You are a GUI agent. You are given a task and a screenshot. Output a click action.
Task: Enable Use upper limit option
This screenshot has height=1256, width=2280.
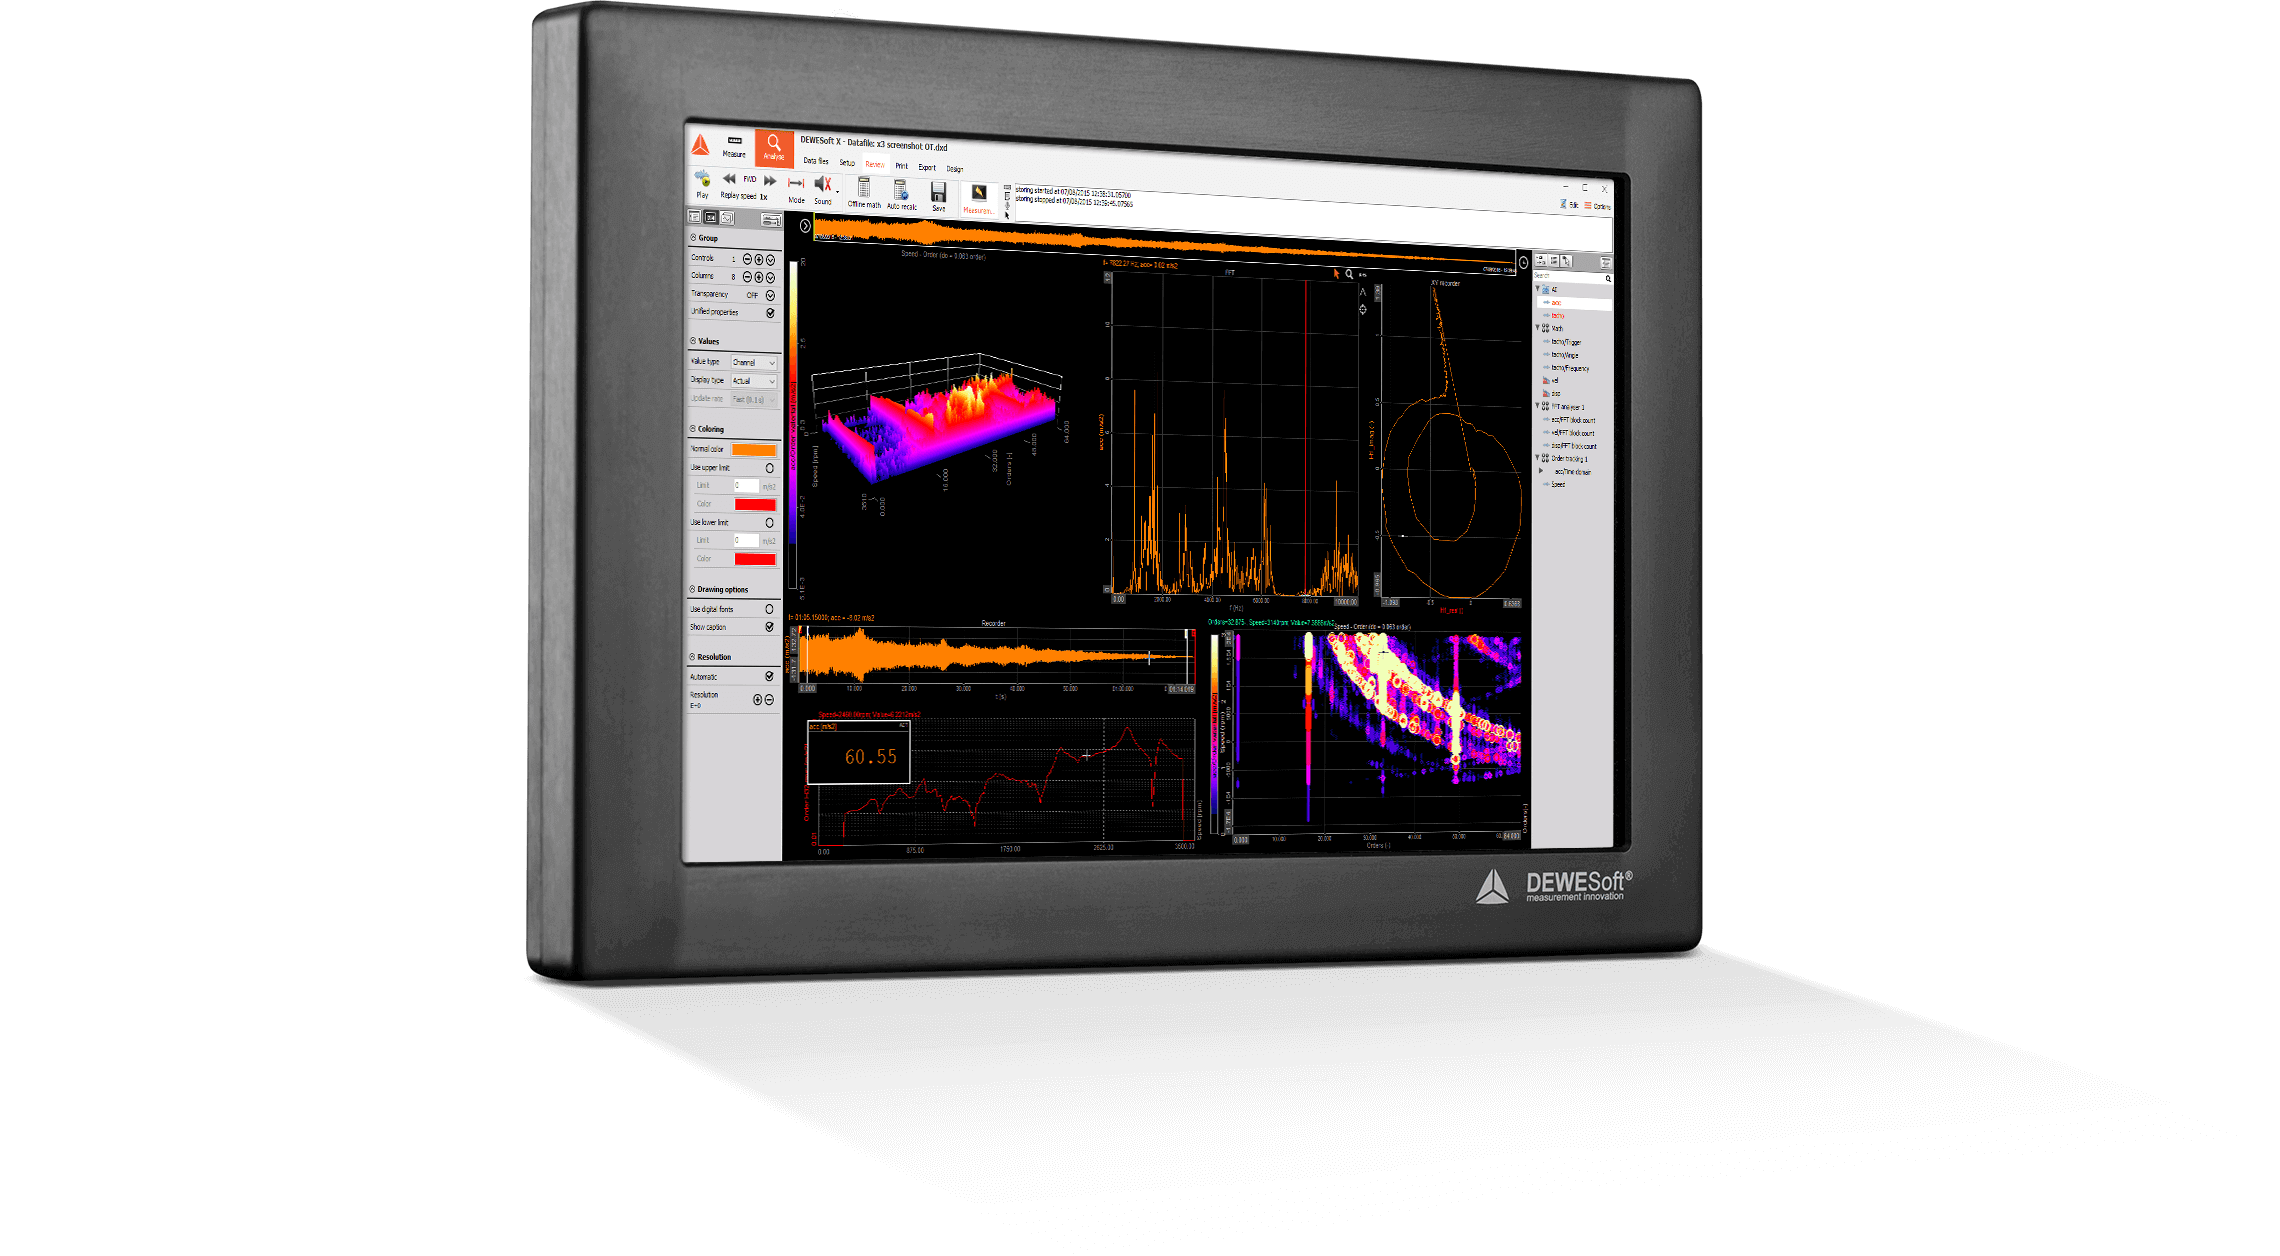tap(769, 468)
